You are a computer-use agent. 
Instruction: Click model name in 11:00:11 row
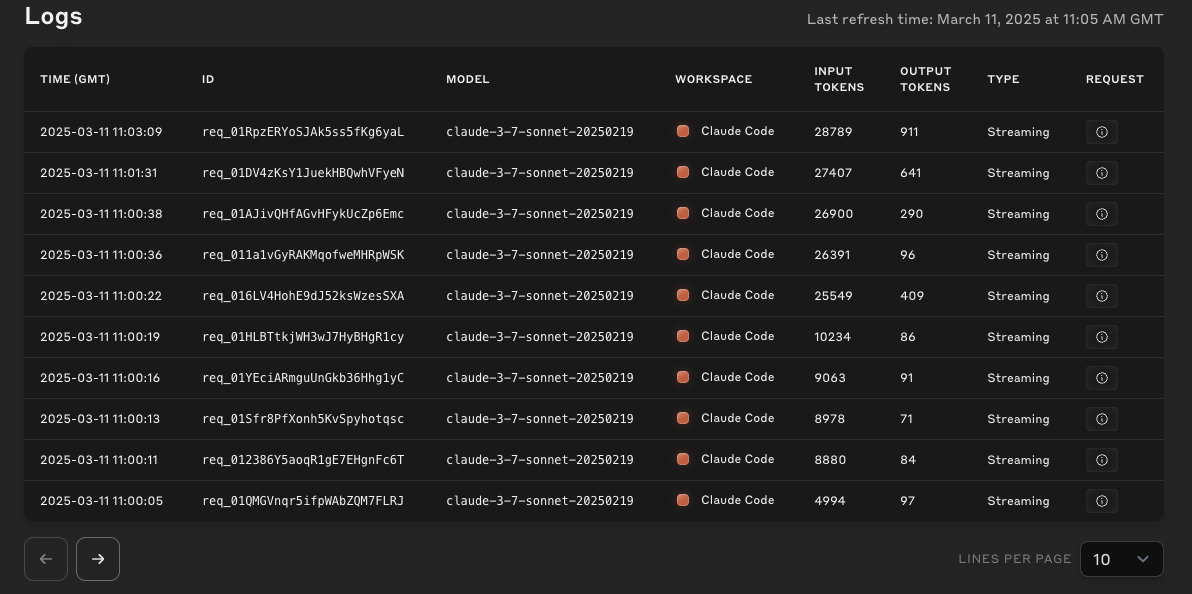point(540,460)
